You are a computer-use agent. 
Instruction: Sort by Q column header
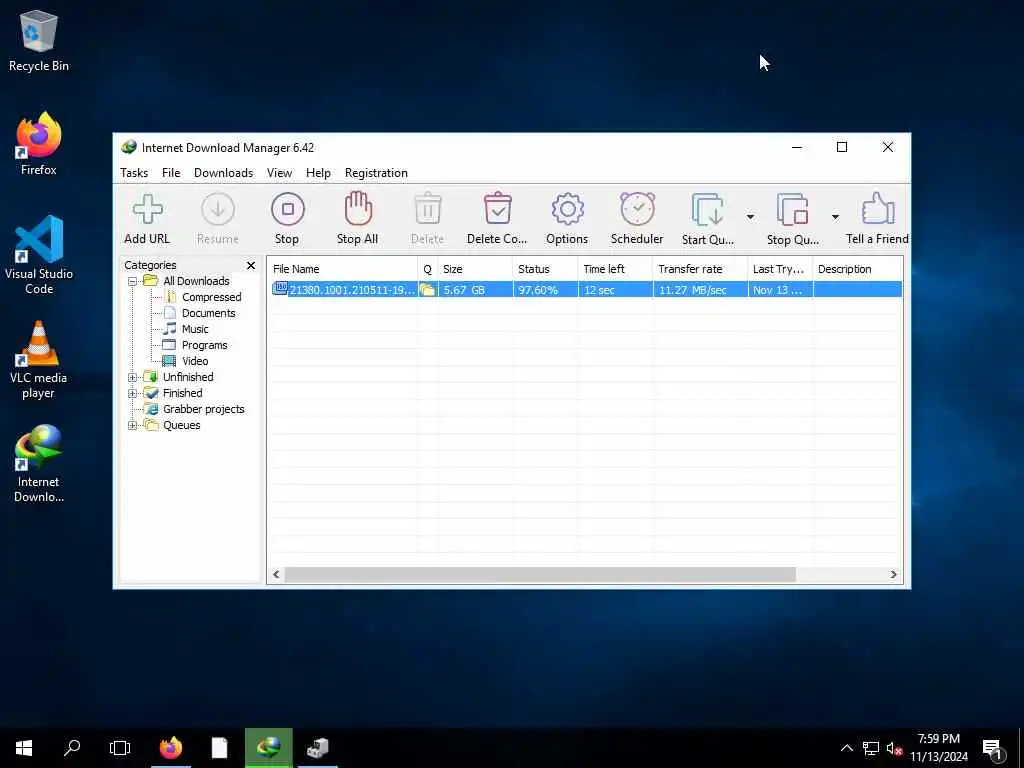coord(428,269)
